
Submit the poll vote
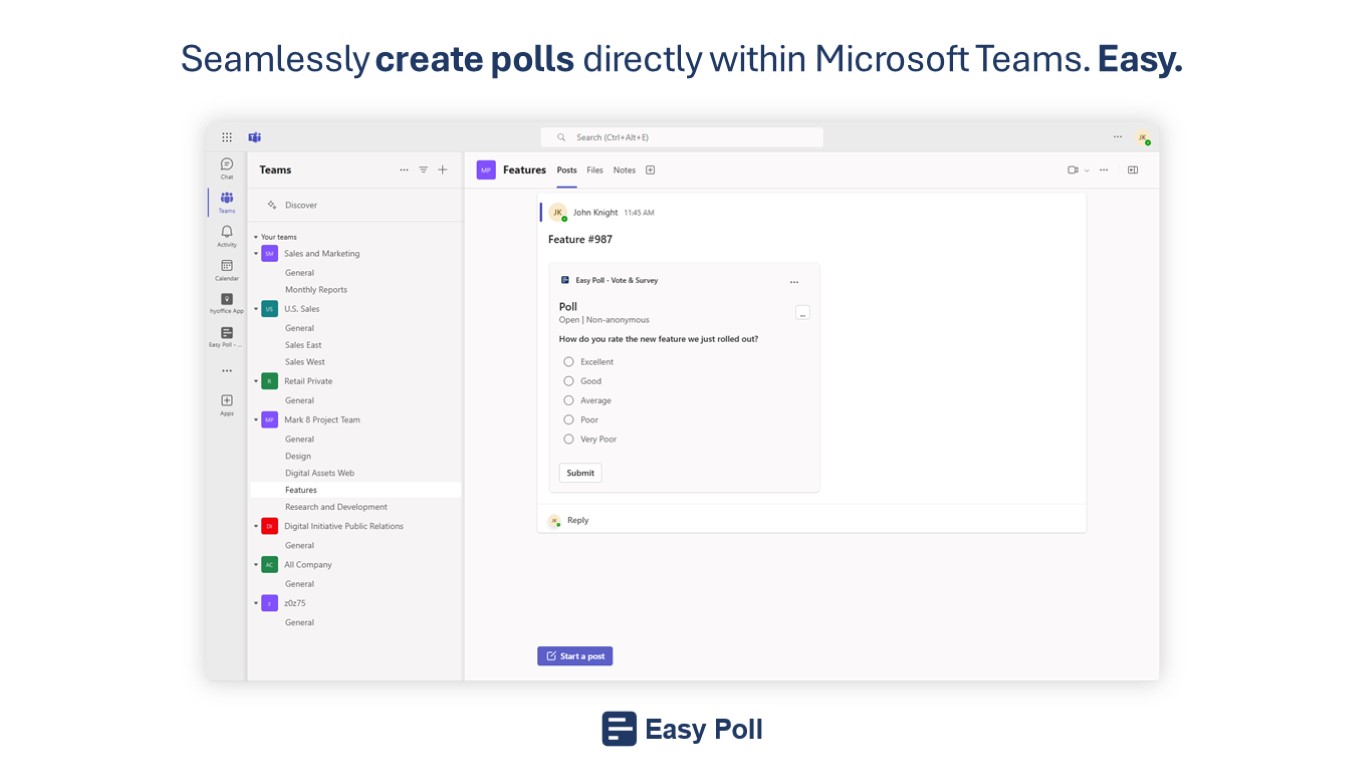click(x=580, y=473)
